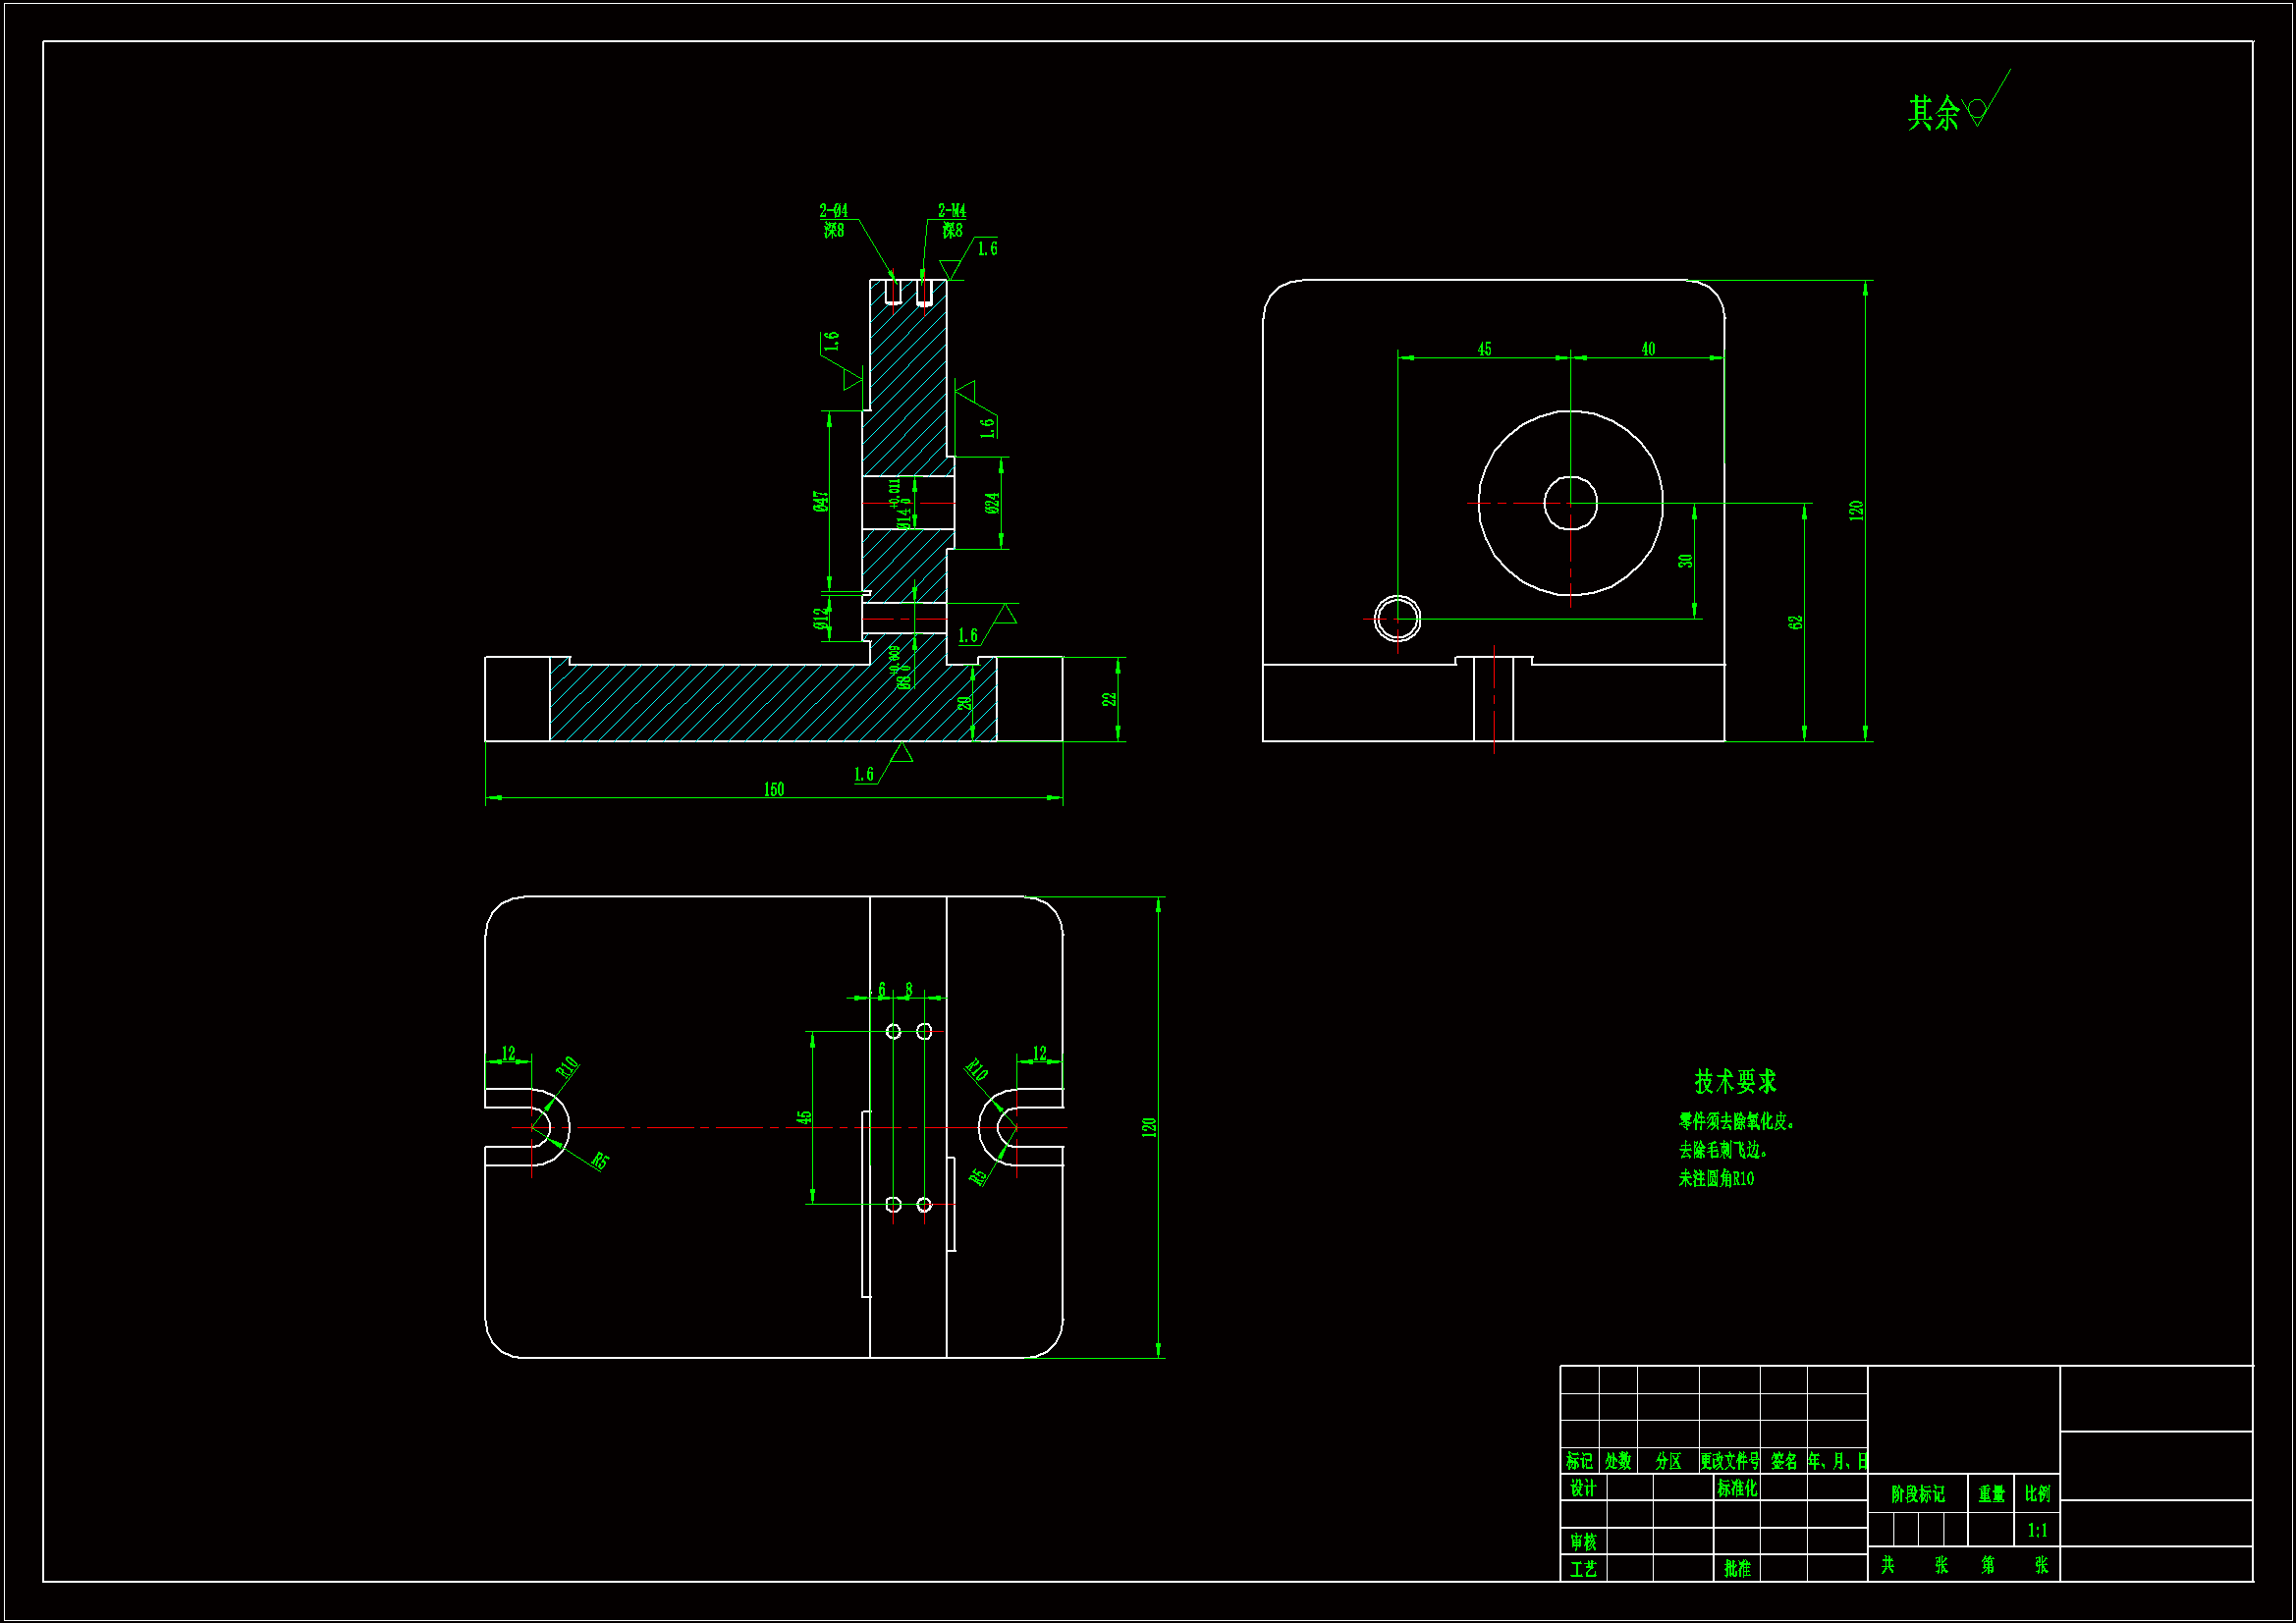The image size is (2296, 1623).
Task: Click the 2-Φ4 深8 hole callout
Action: pos(833,220)
